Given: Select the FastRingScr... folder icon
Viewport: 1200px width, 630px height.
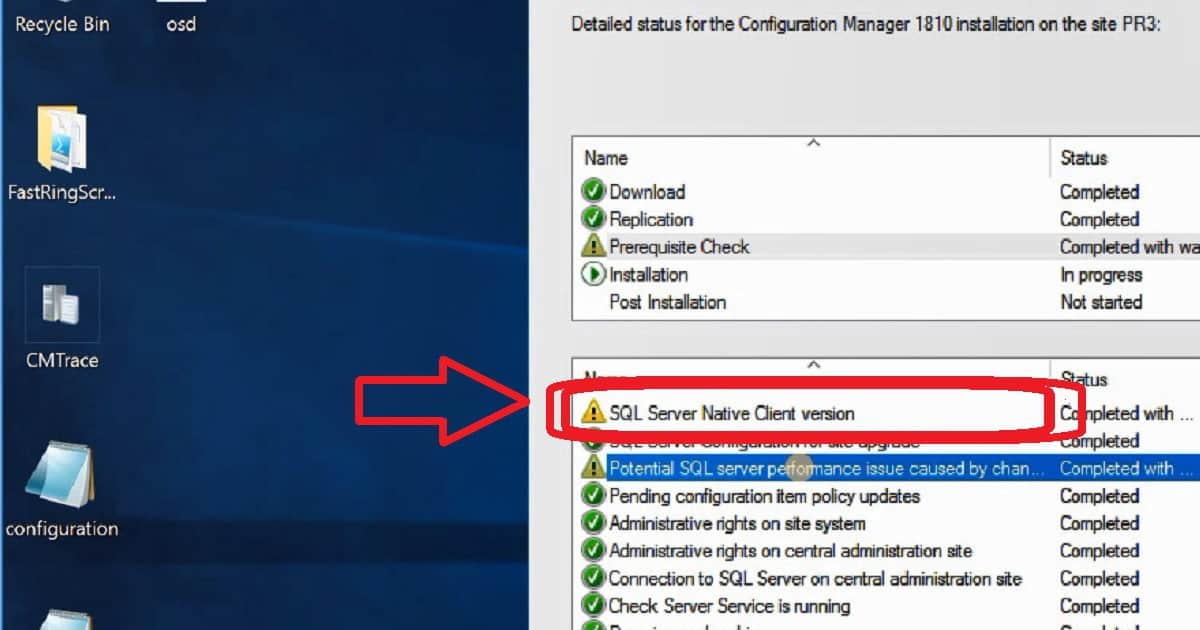Looking at the screenshot, I should pos(62,152).
